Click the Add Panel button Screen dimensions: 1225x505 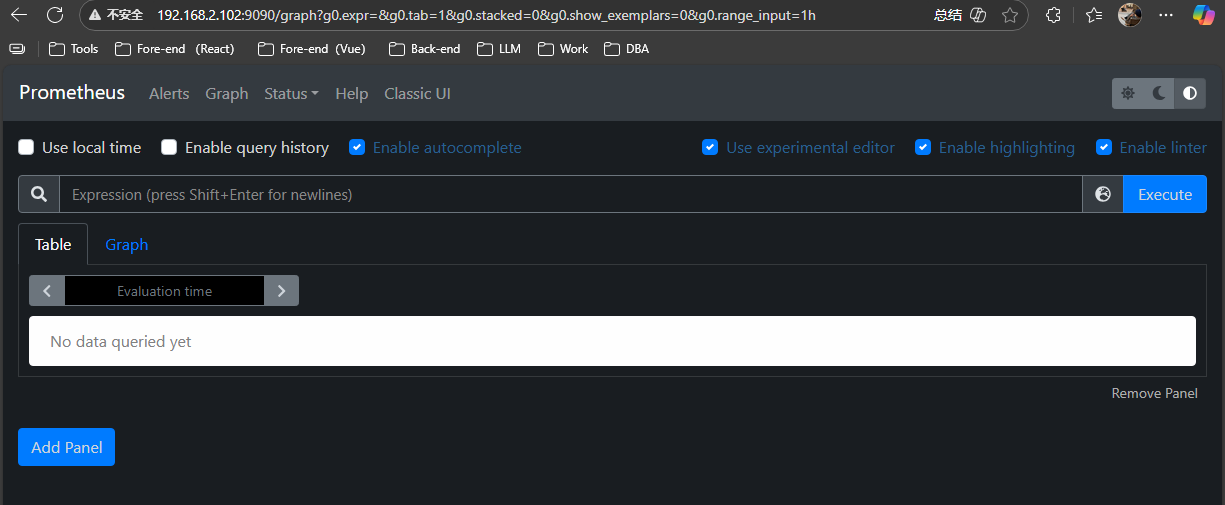point(67,447)
